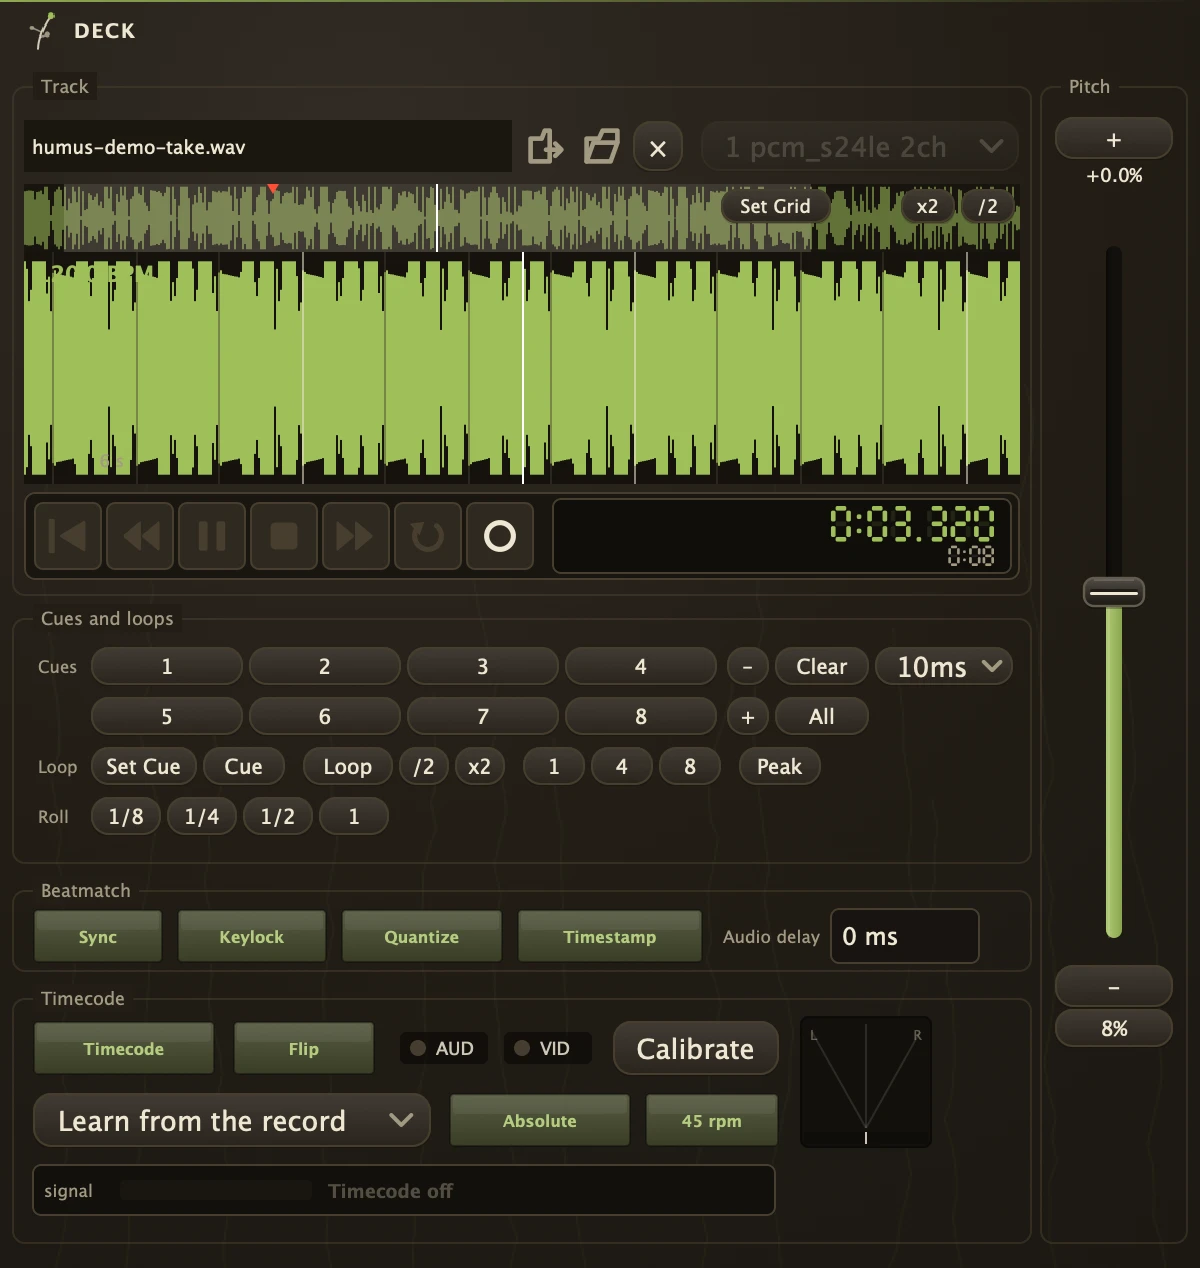The height and width of the screenshot is (1268, 1200).
Task: Click the cues minus button
Action: tap(747, 667)
